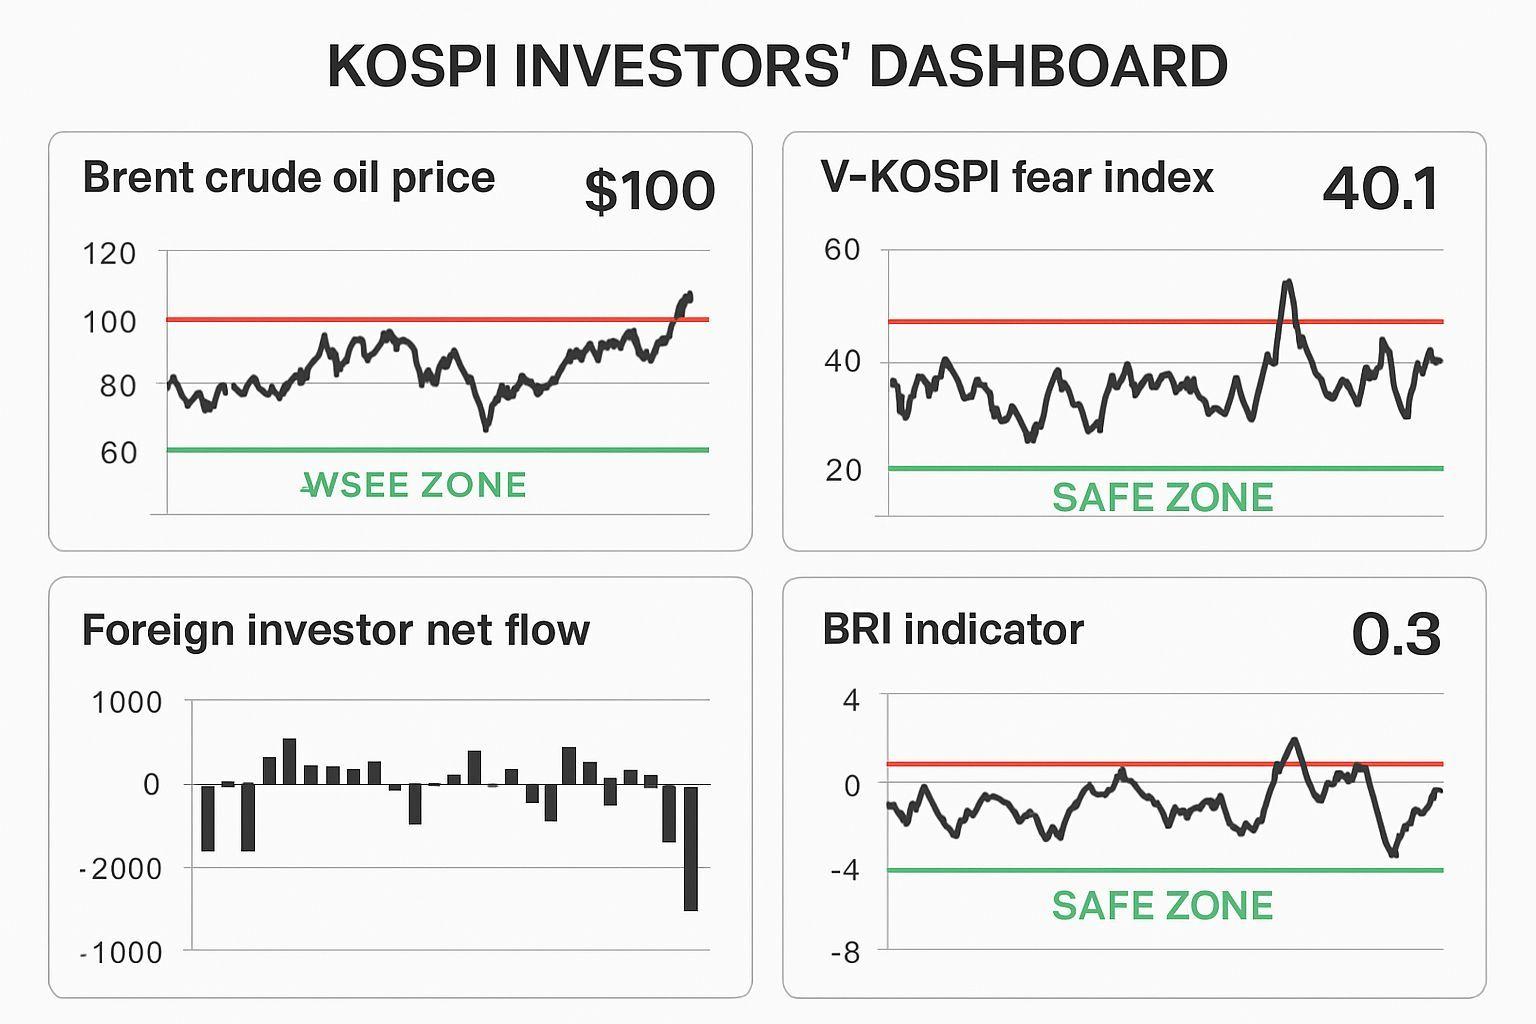Select the V-KOSPI chart spike peak

pos(1287,283)
